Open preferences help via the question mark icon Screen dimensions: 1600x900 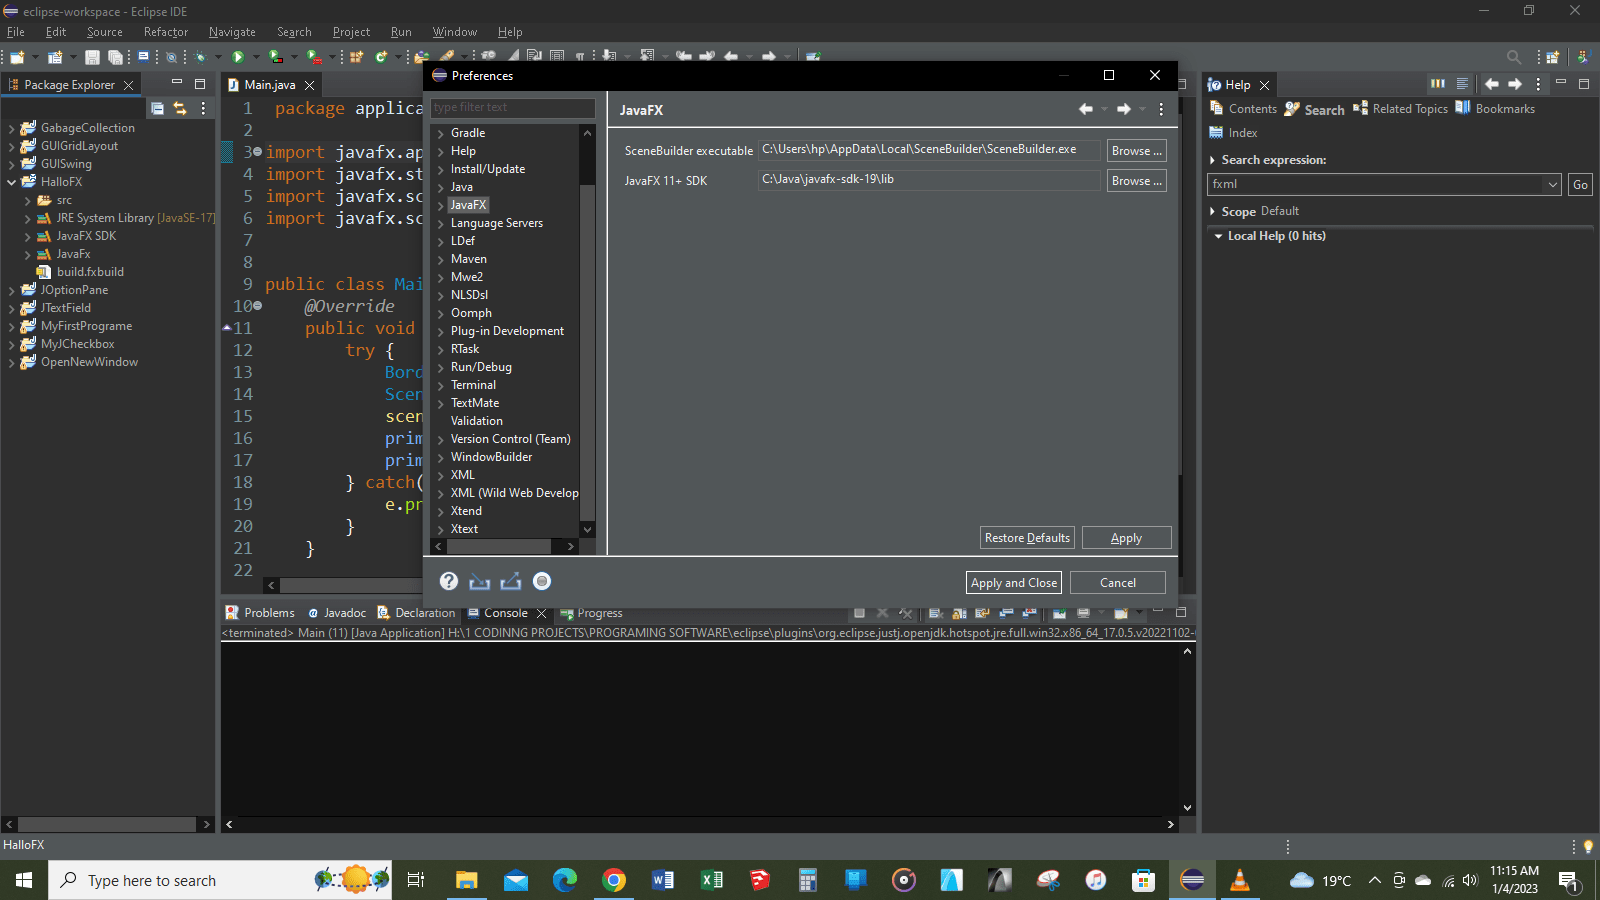tap(448, 581)
